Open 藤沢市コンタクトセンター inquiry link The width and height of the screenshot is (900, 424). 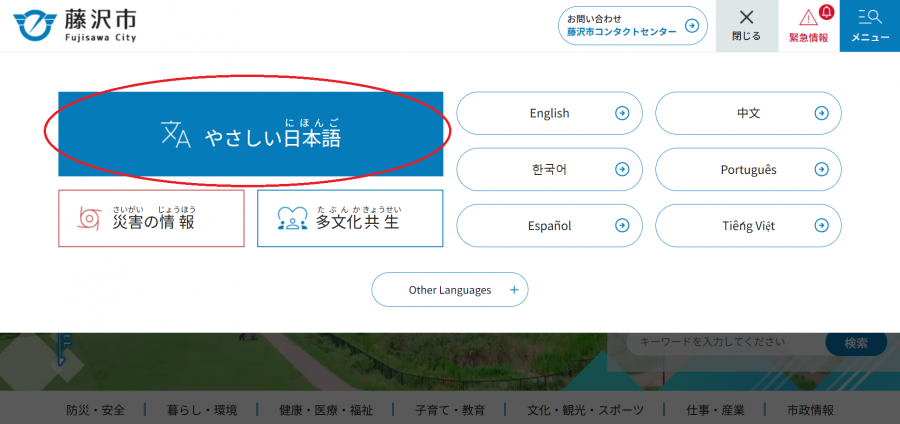point(633,26)
